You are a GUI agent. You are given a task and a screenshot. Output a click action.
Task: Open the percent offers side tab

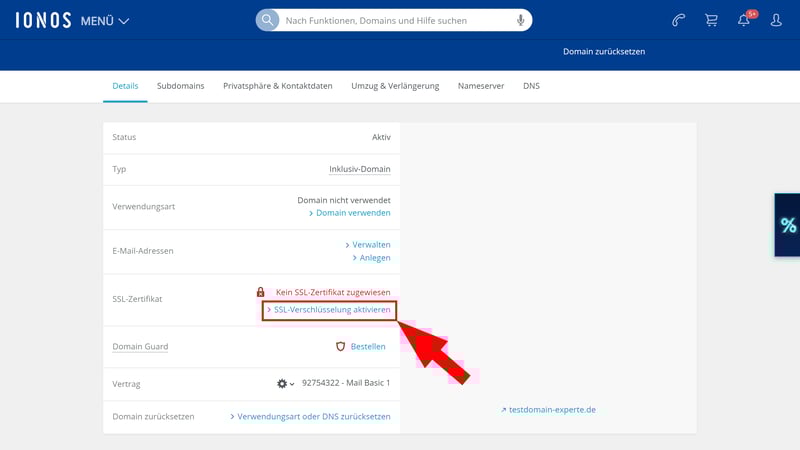(788, 225)
